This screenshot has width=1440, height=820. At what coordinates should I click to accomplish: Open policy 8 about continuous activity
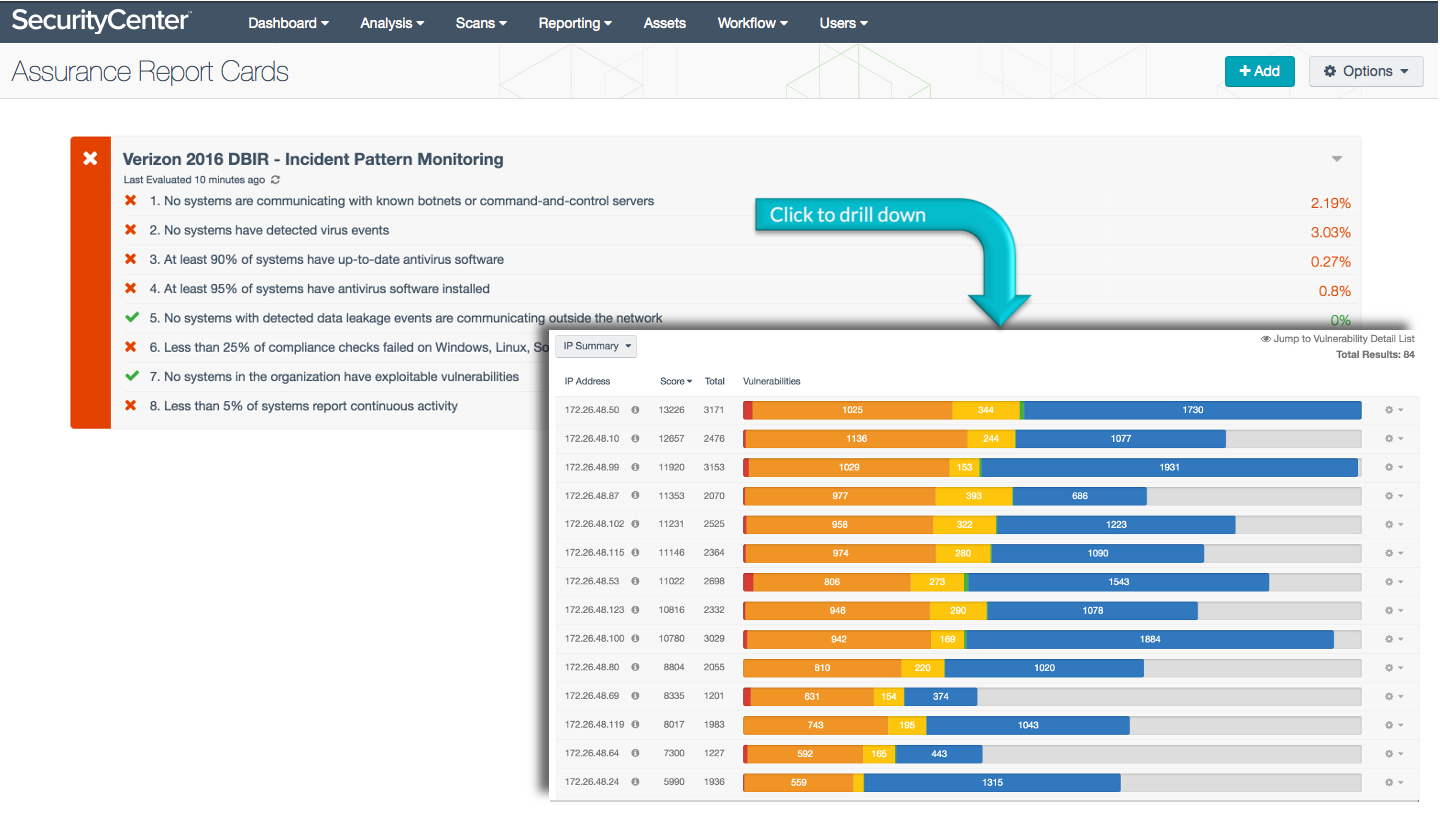click(304, 406)
